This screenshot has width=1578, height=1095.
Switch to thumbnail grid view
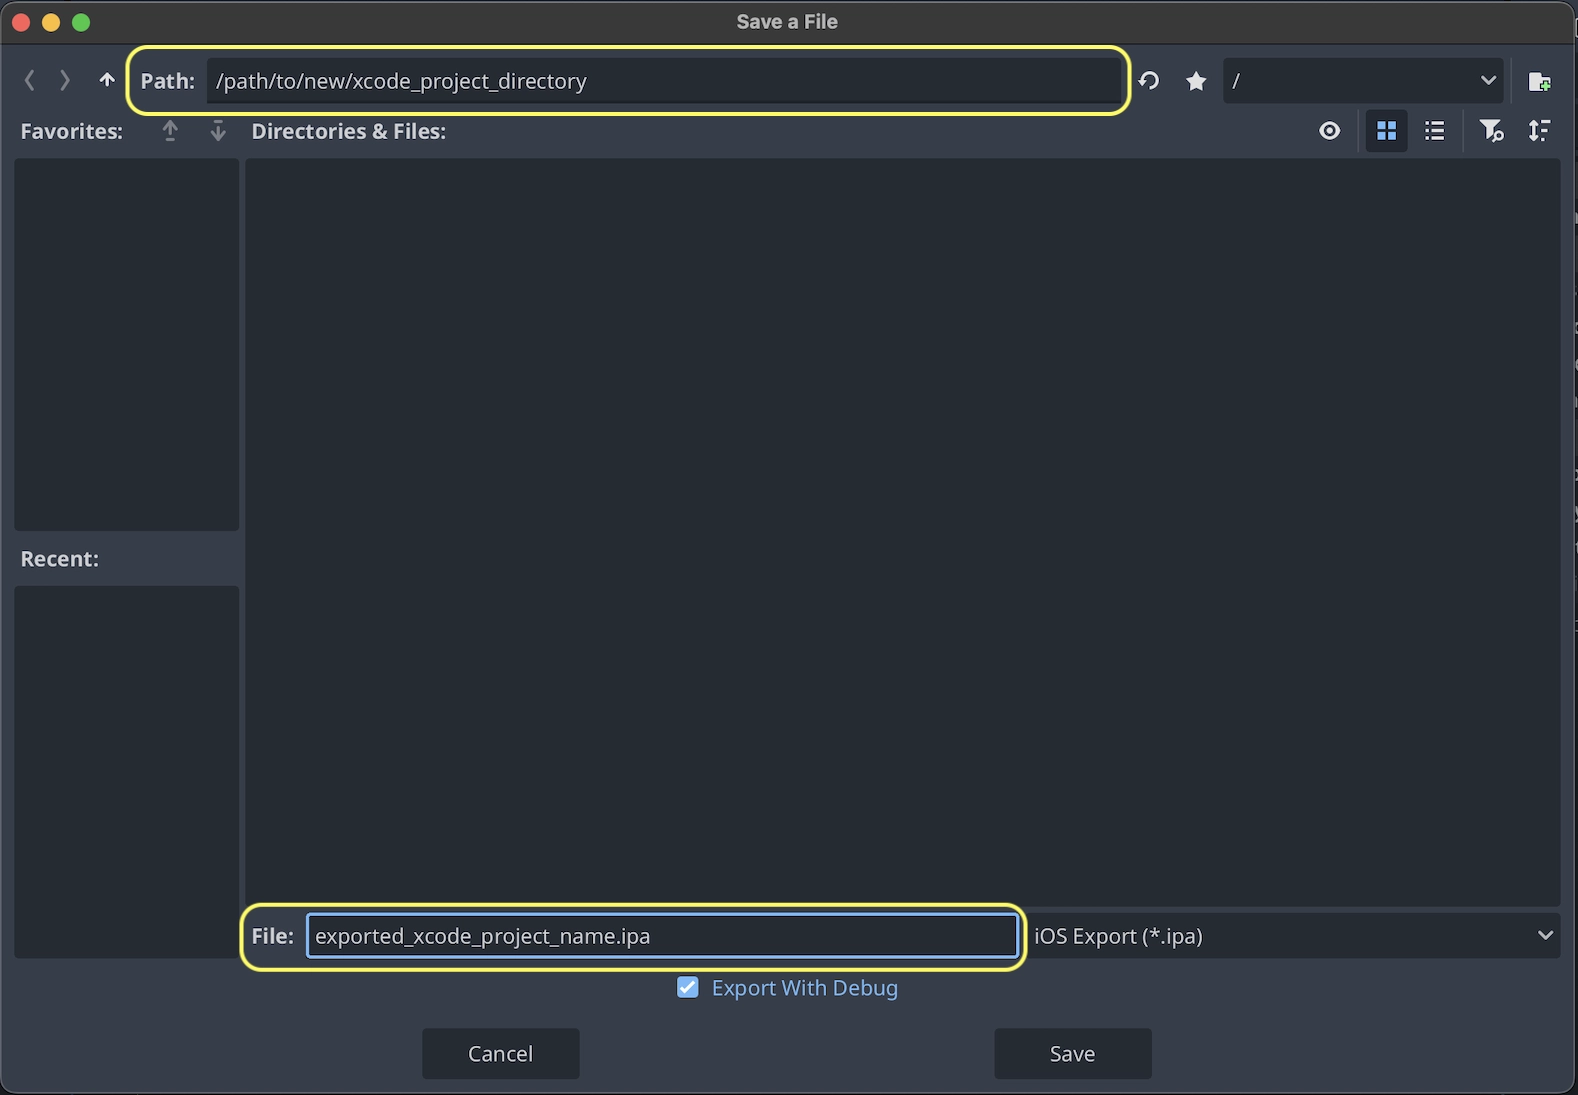pos(1386,131)
